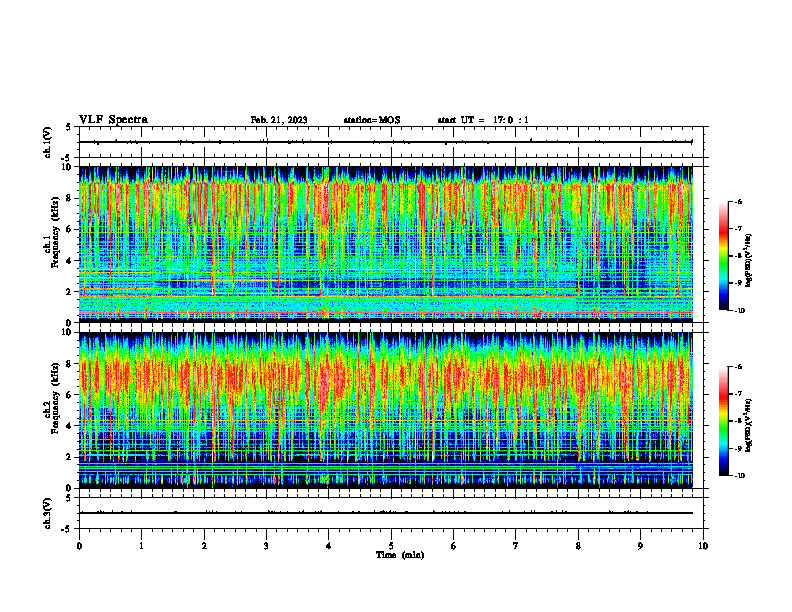Image resolution: width=792 pixels, height=612 pixels.
Task: Select the "start UT = 17:0 :1" text
Action: pos(483,120)
